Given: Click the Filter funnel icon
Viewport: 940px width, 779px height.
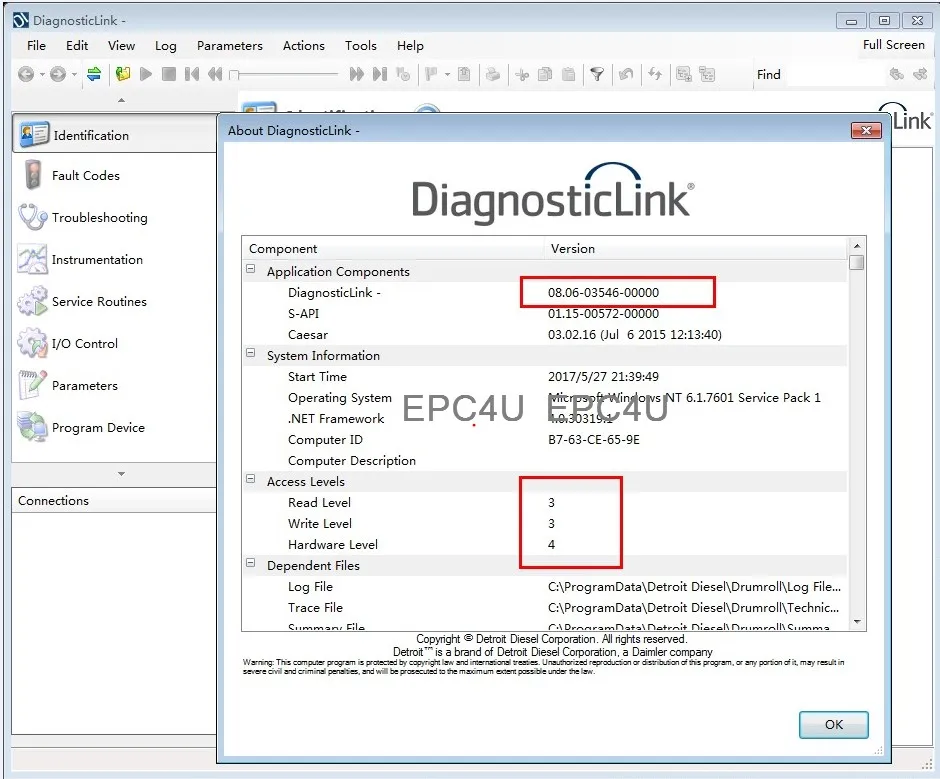Looking at the screenshot, I should pos(597,74).
